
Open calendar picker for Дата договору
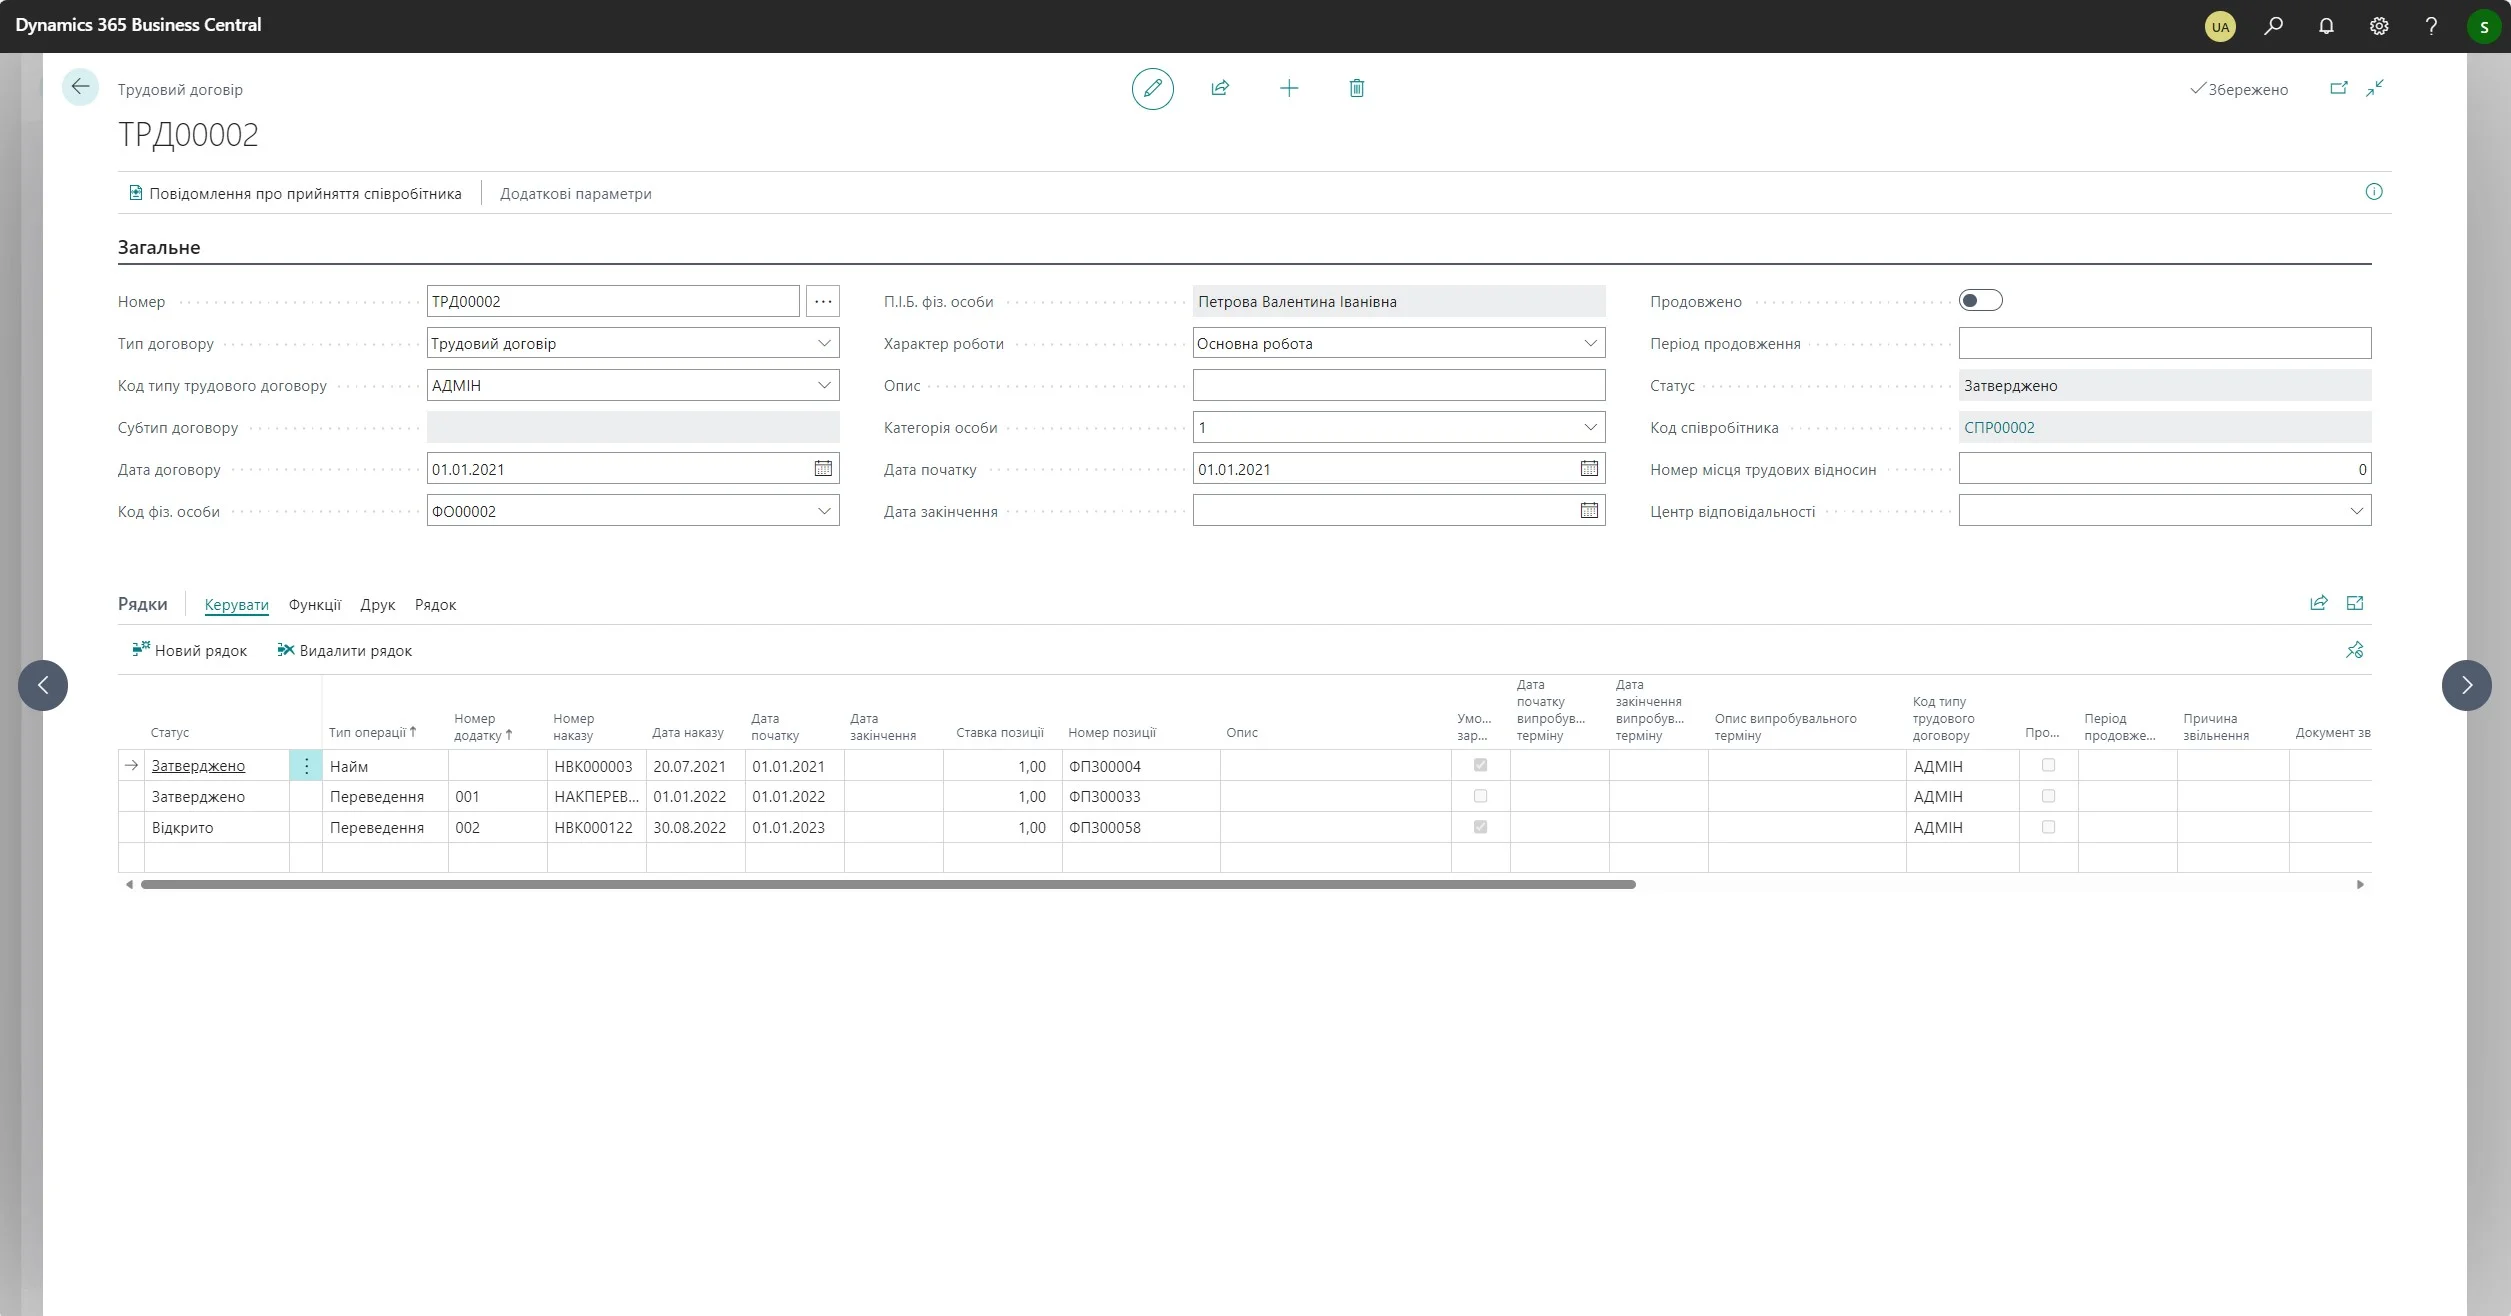(x=823, y=469)
